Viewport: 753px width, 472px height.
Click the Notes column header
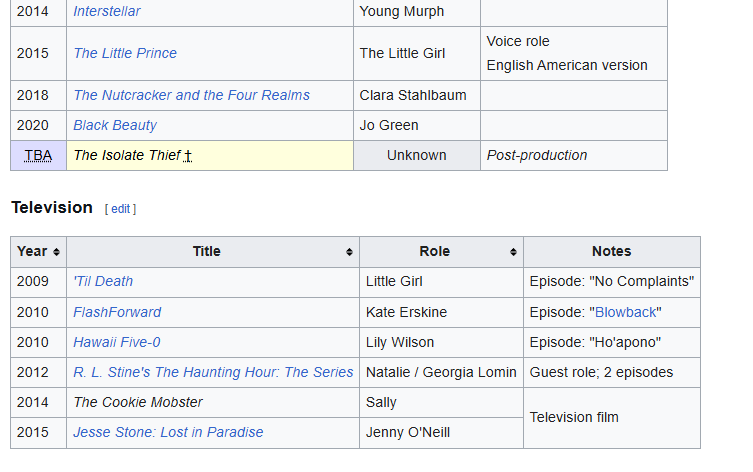pyautogui.click(x=611, y=252)
